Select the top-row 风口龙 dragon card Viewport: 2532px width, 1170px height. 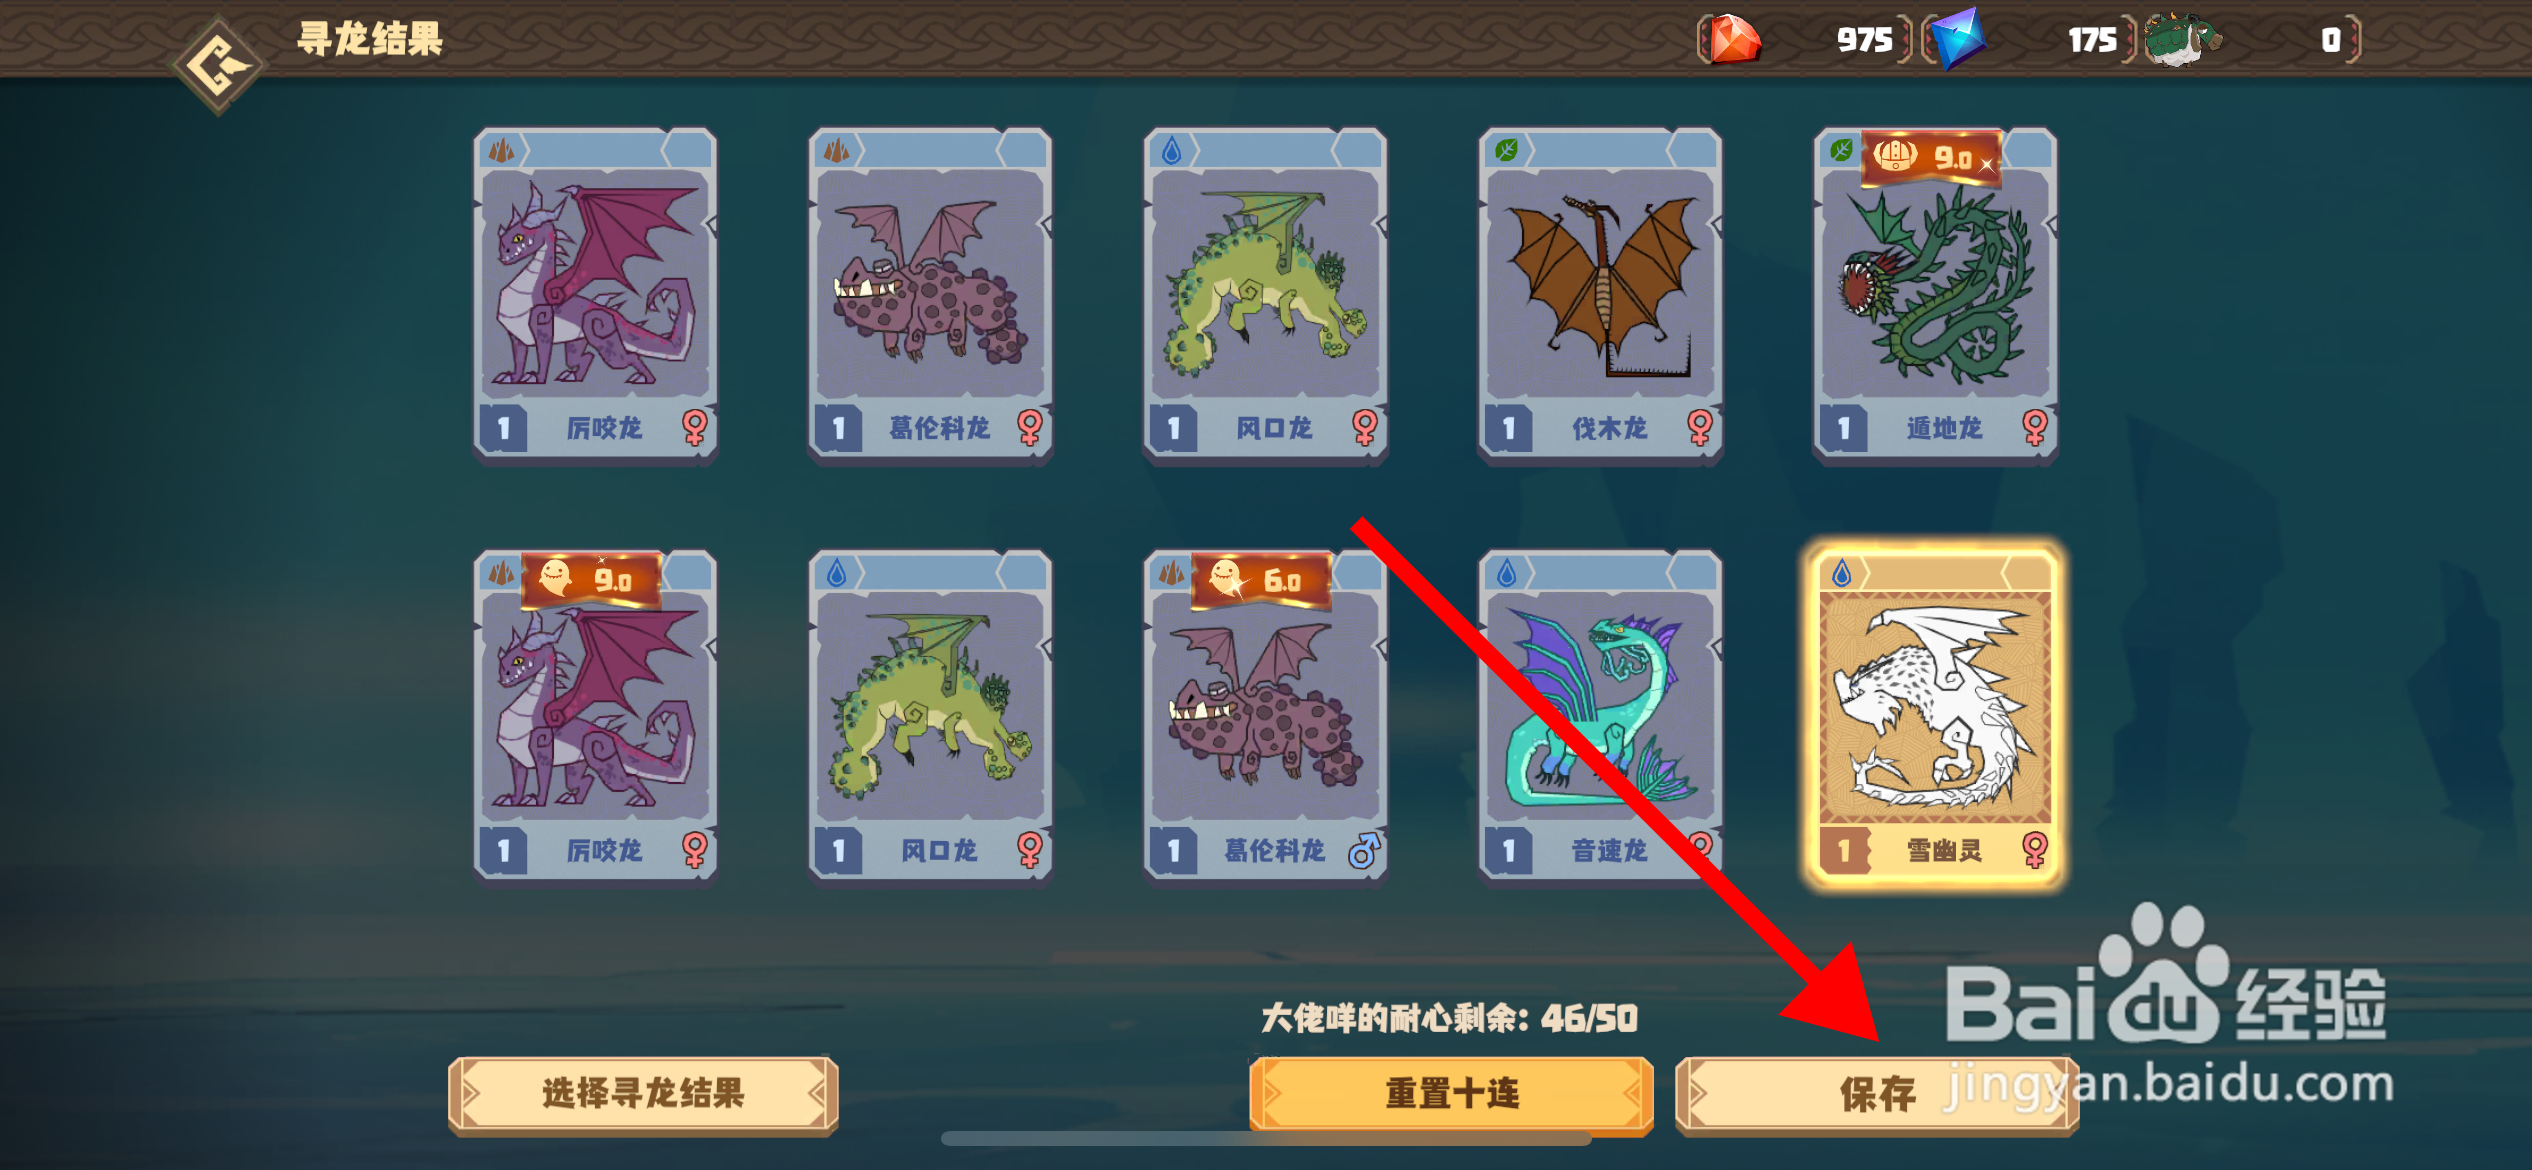coord(1265,294)
